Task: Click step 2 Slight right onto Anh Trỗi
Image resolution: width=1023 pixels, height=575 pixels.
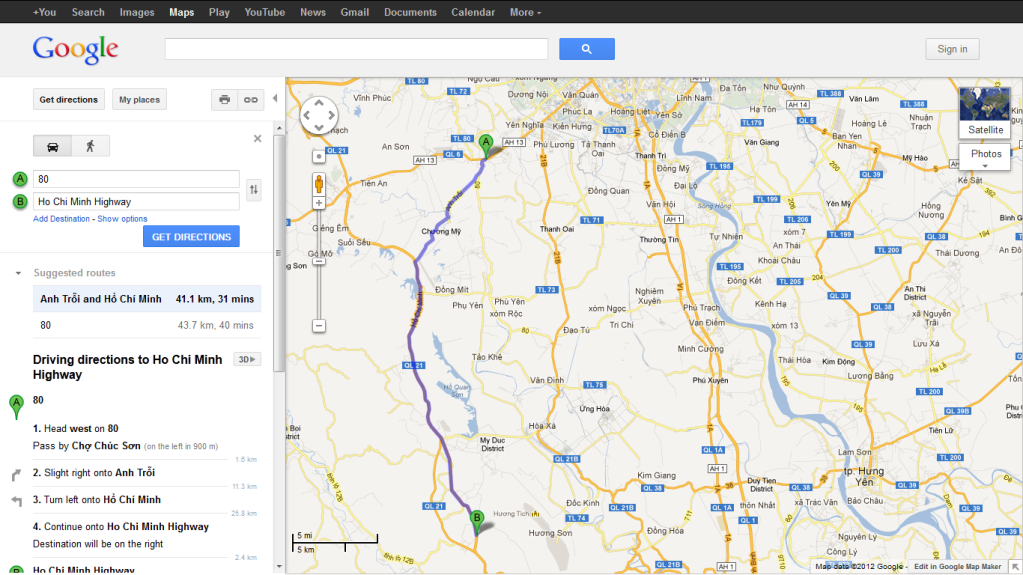Action: click(x=94, y=473)
